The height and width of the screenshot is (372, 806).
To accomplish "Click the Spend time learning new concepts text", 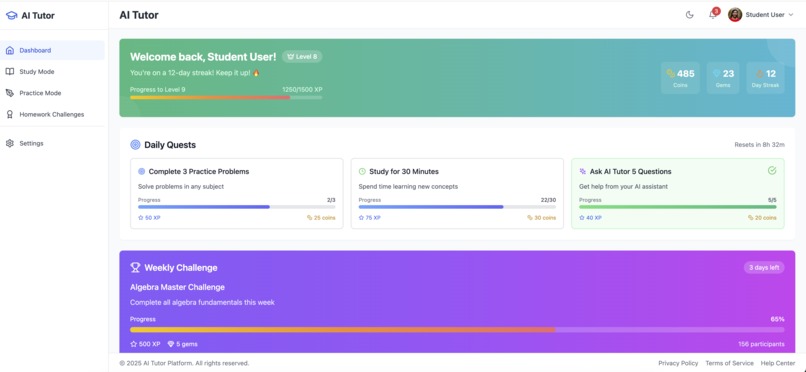I will tap(408, 187).
